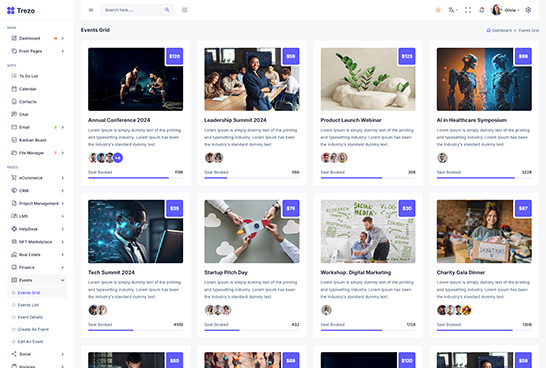Open Create An Event submenu item
This screenshot has height=368, width=546.
pyautogui.click(x=33, y=329)
